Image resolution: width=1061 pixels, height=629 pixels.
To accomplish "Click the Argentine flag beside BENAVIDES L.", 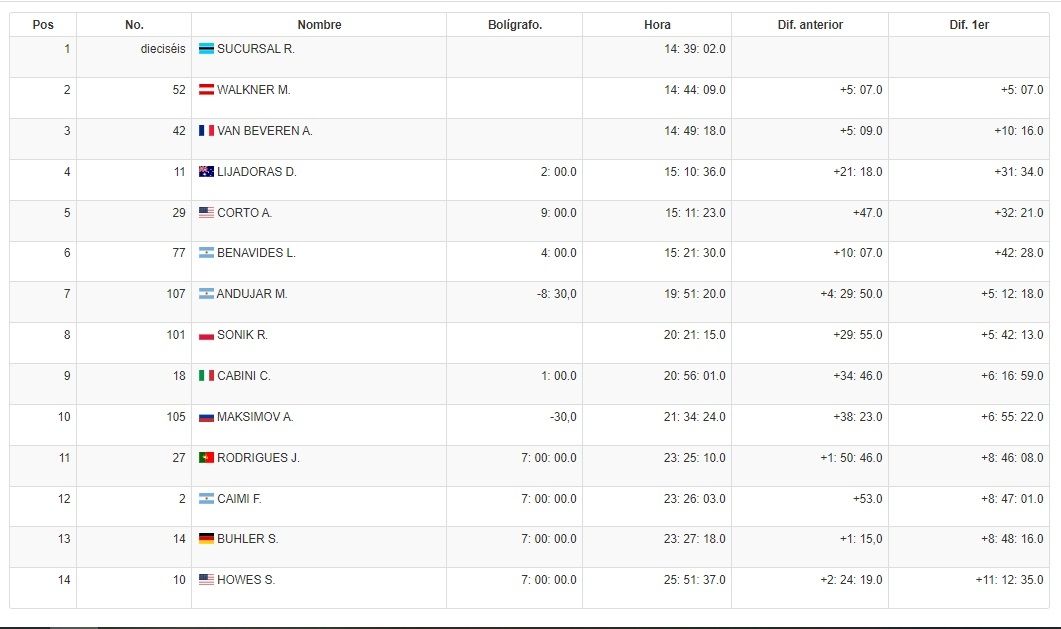I will (x=206, y=254).
